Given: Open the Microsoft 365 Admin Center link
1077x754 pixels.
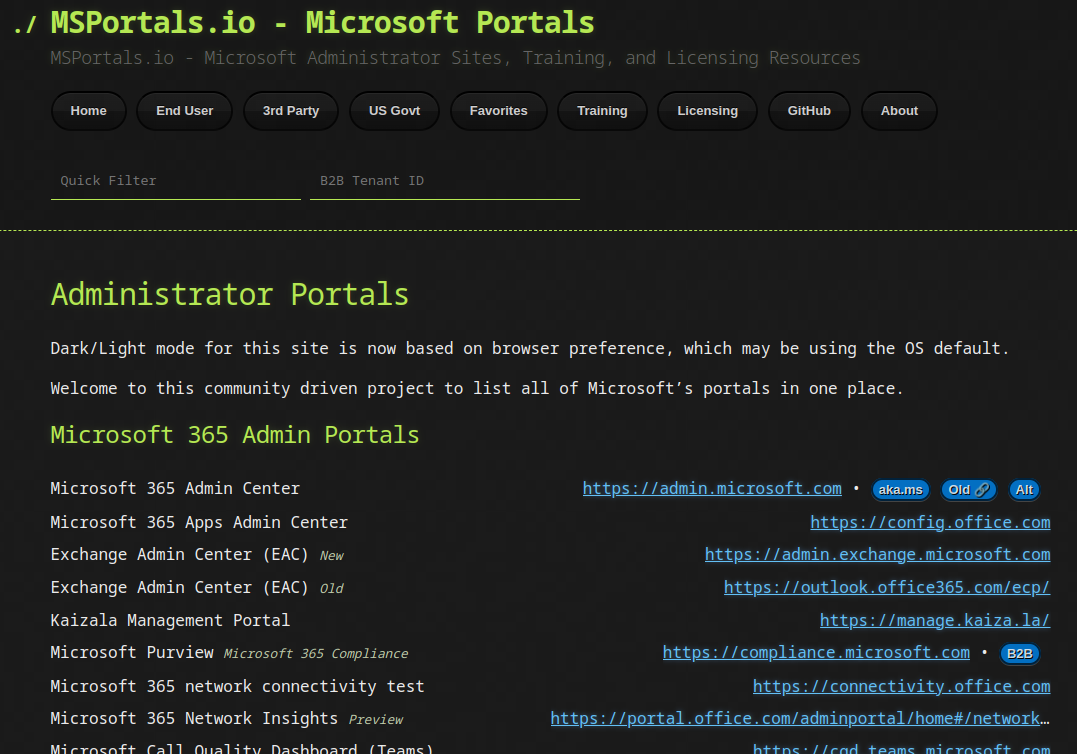Looking at the screenshot, I should tap(712, 488).
